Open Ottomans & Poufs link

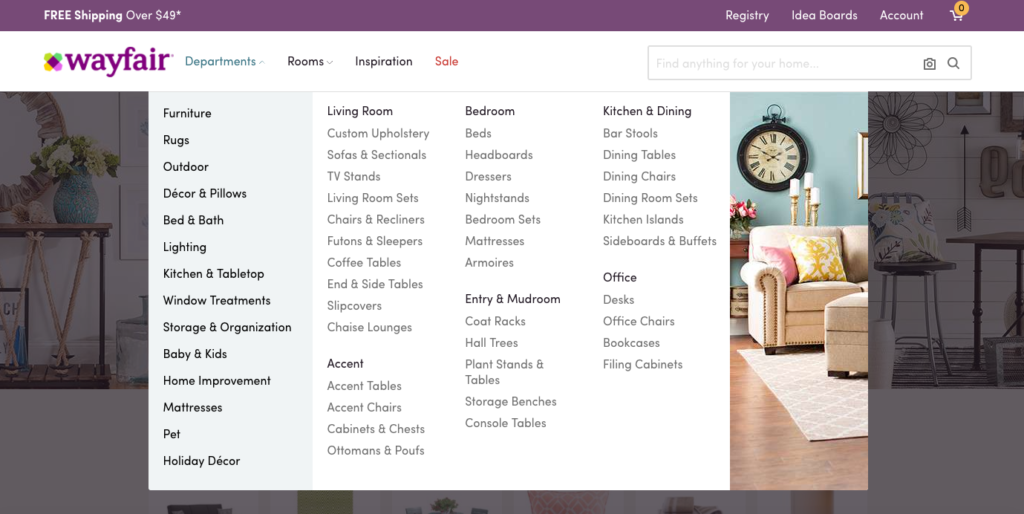point(376,451)
